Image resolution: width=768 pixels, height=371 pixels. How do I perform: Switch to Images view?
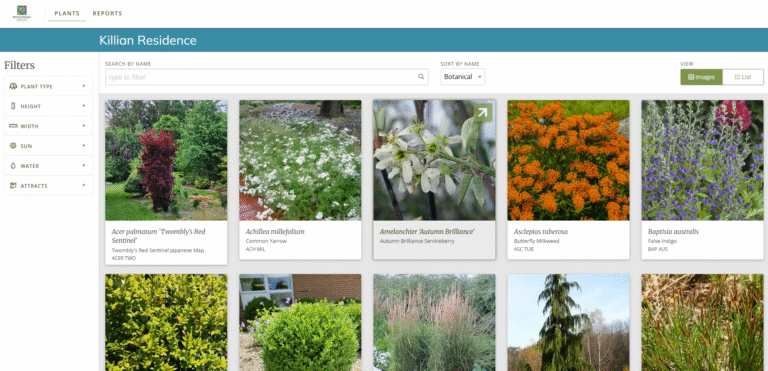click(701, 77)
